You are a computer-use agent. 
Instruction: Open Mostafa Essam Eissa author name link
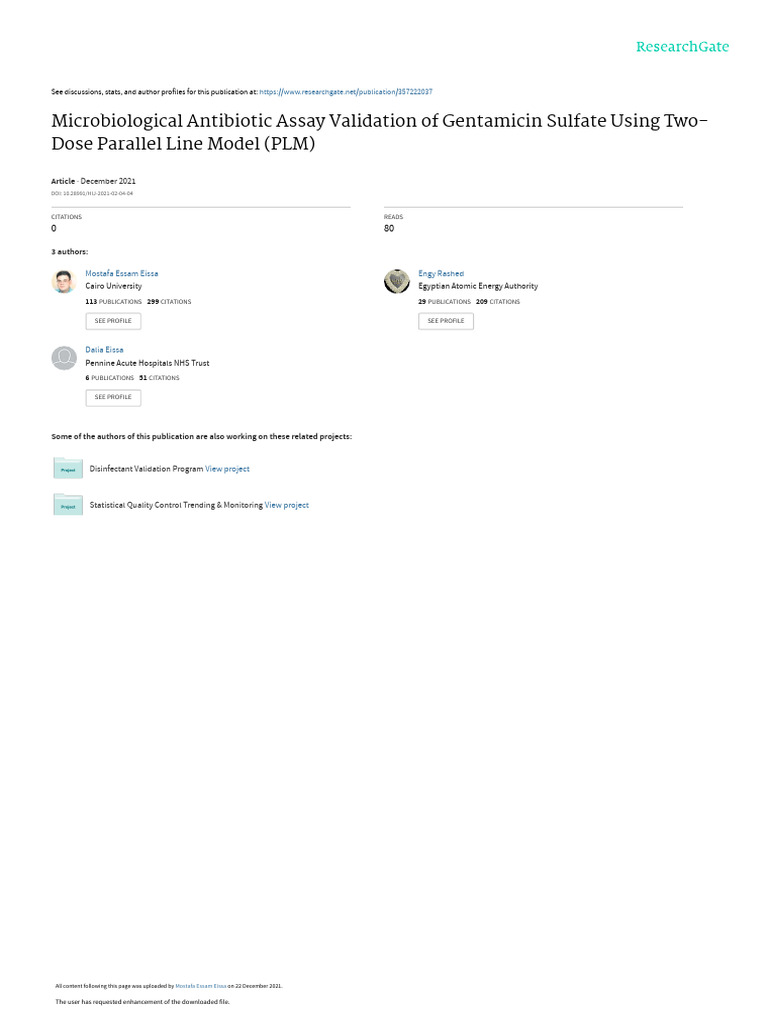point(121,274)
